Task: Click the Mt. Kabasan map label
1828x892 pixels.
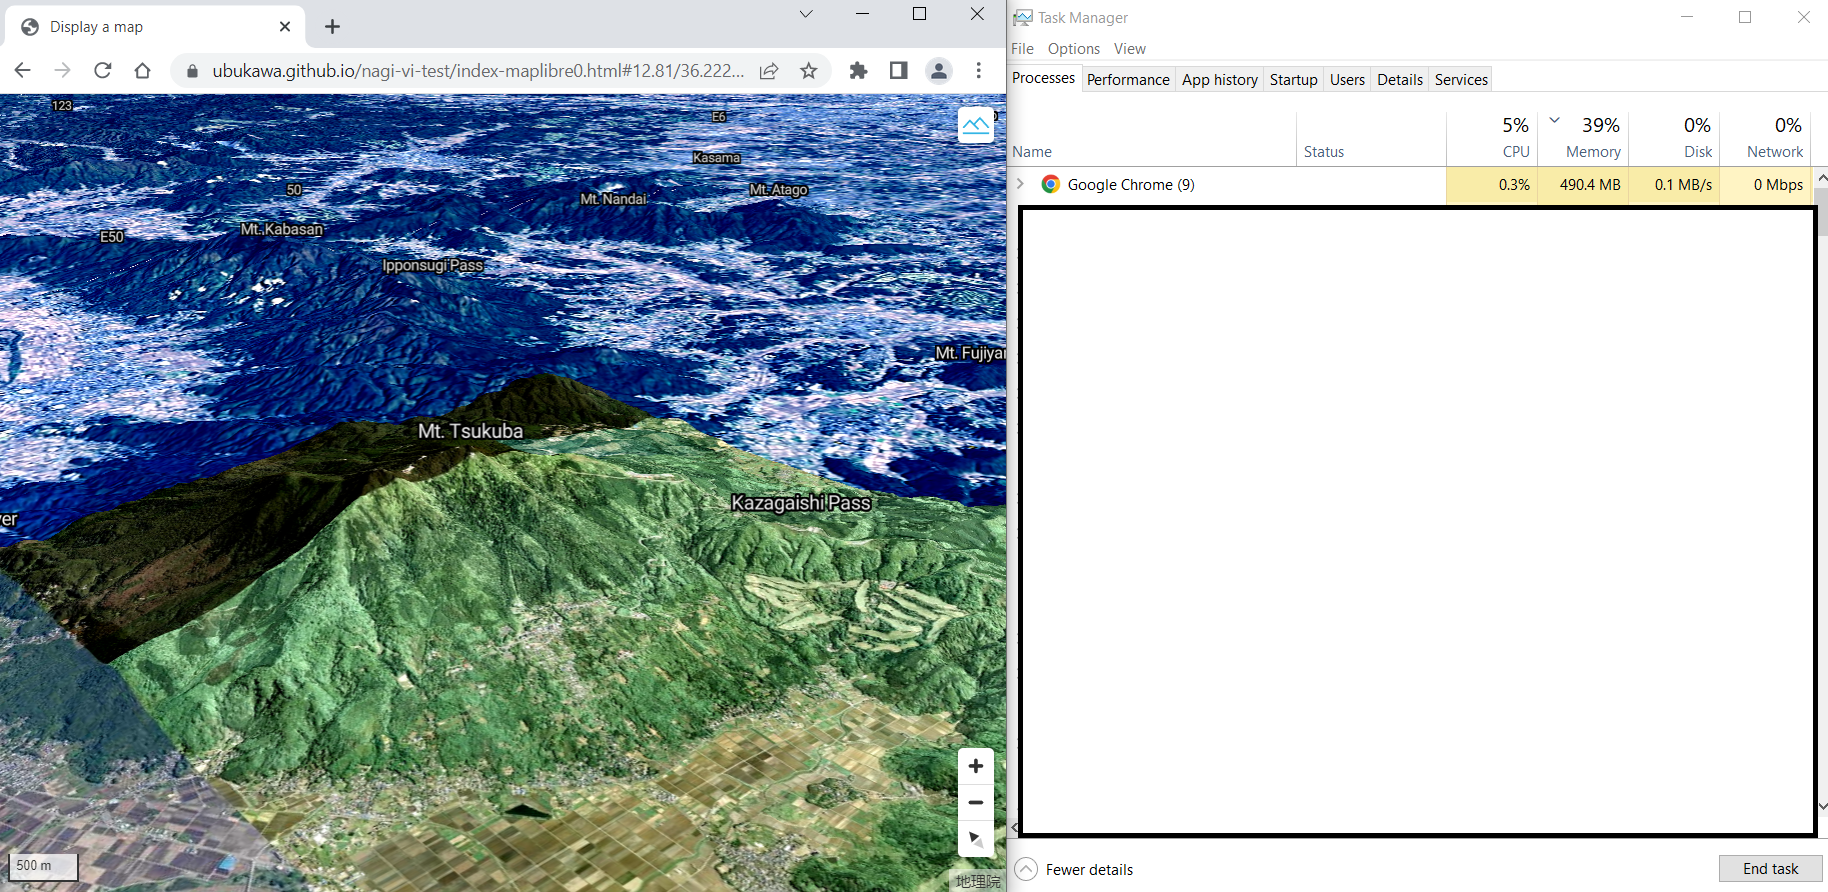Action: [x=282, y=229]
